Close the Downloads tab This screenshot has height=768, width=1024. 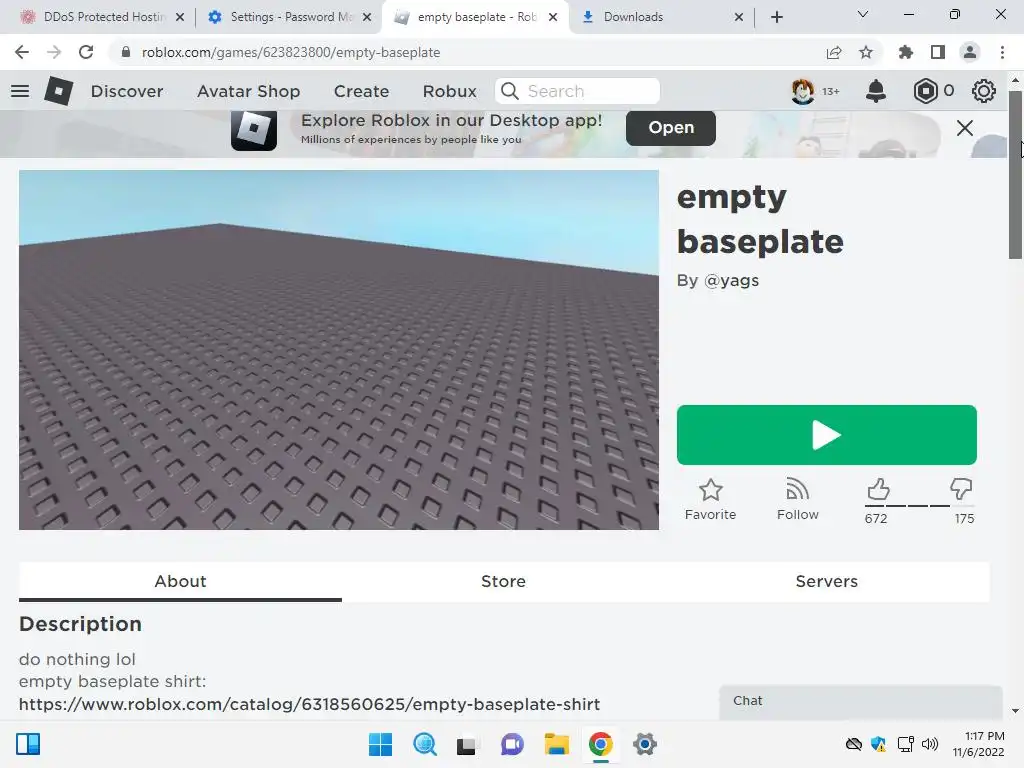[x=739, y=17]
